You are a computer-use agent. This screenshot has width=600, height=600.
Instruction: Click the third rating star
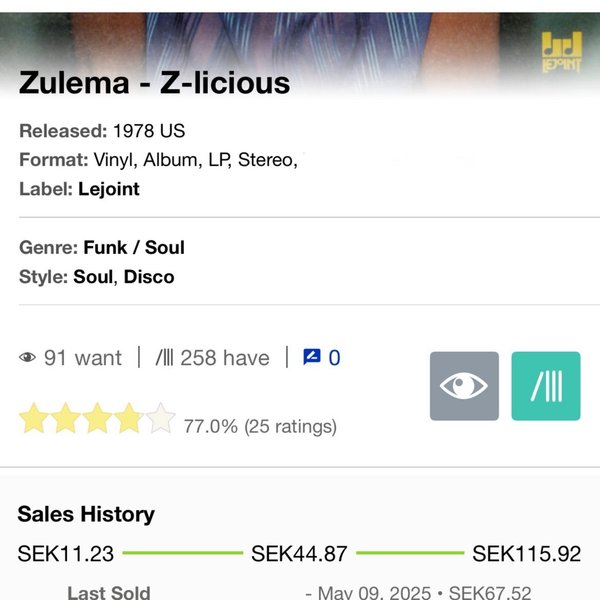97,419
